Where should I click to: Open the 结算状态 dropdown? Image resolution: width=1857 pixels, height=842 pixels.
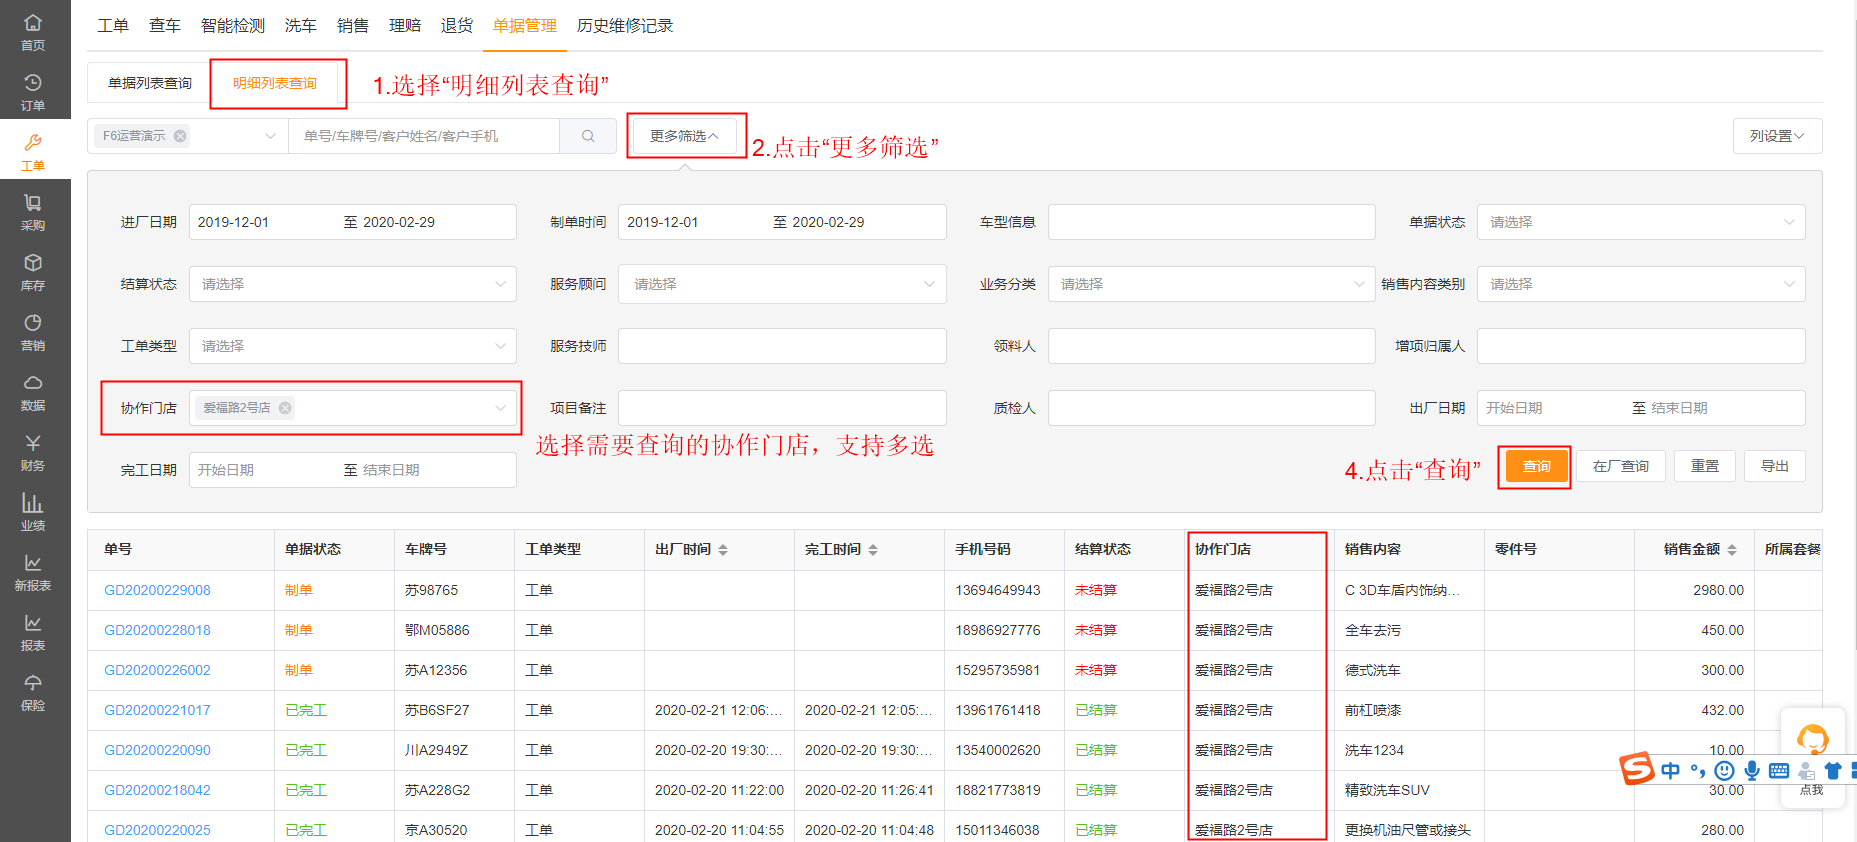353,284
